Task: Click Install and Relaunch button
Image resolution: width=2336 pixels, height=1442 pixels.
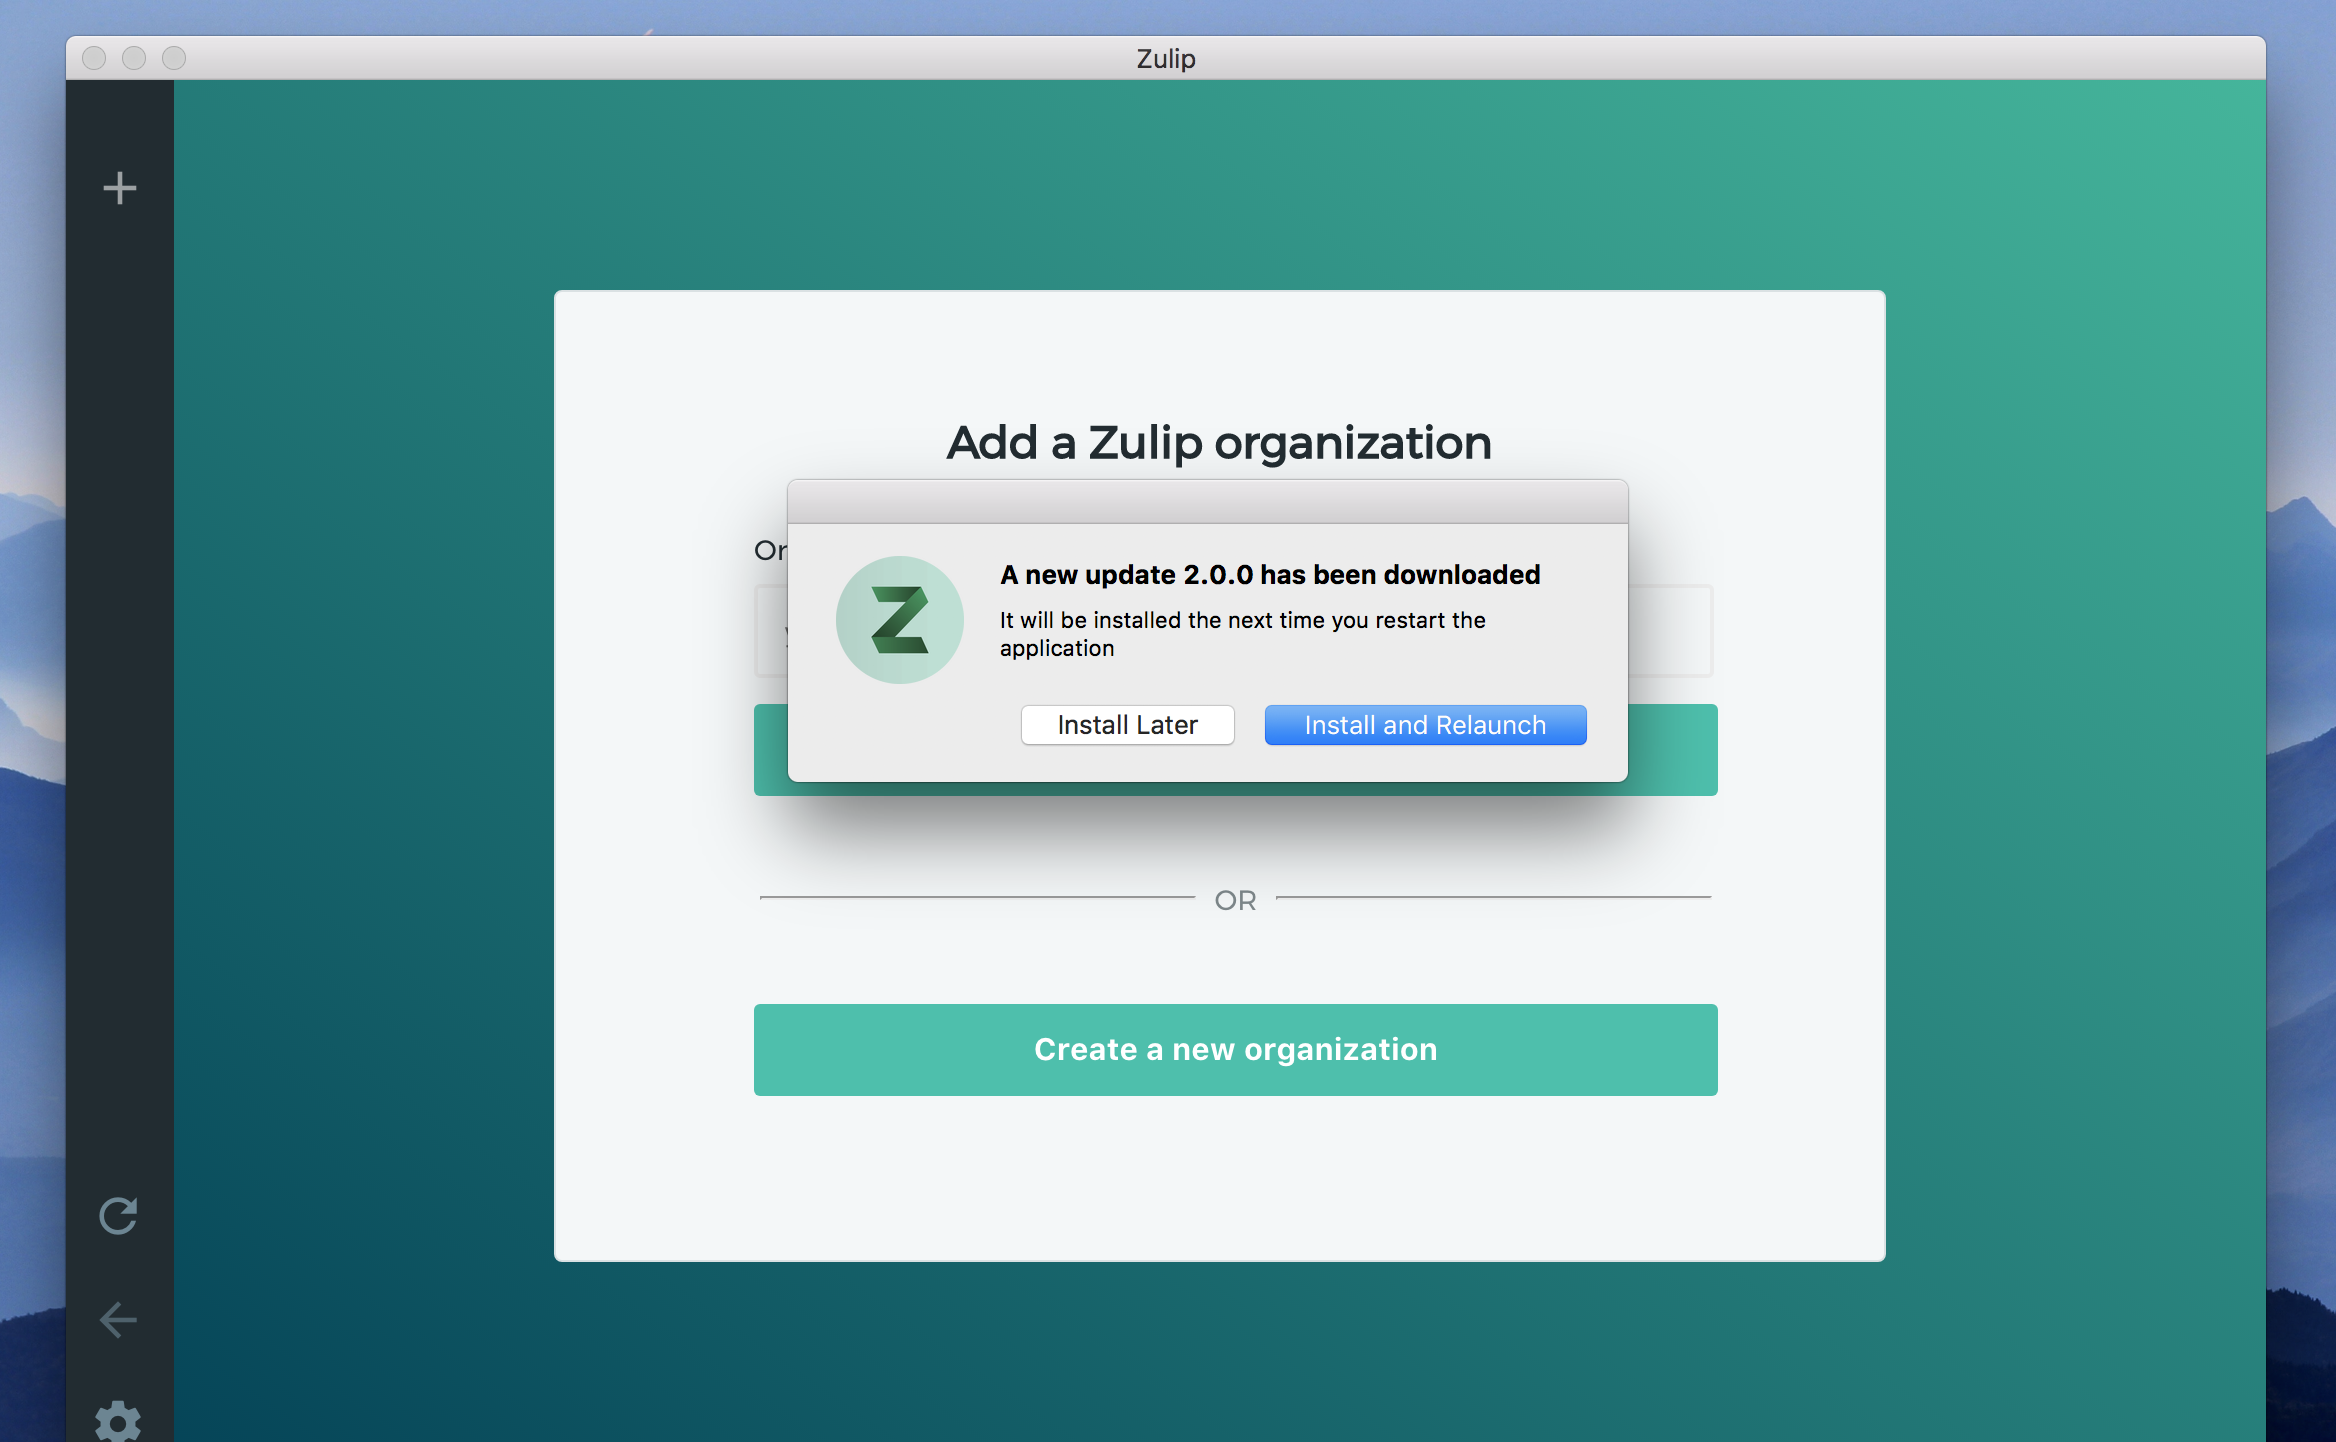Action: tap(1426, 725)
